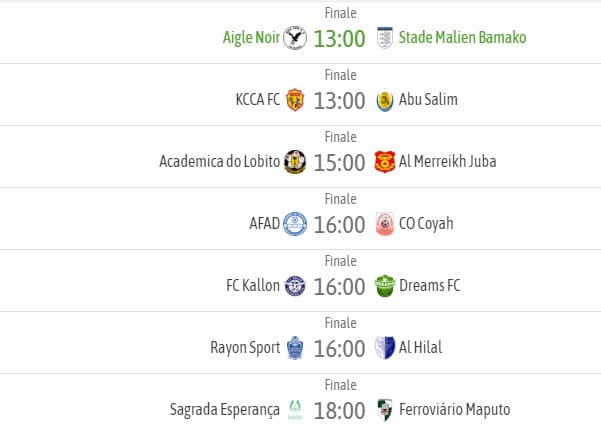
Task: Open the FC Kallon club badge
Action: point(295,286)
